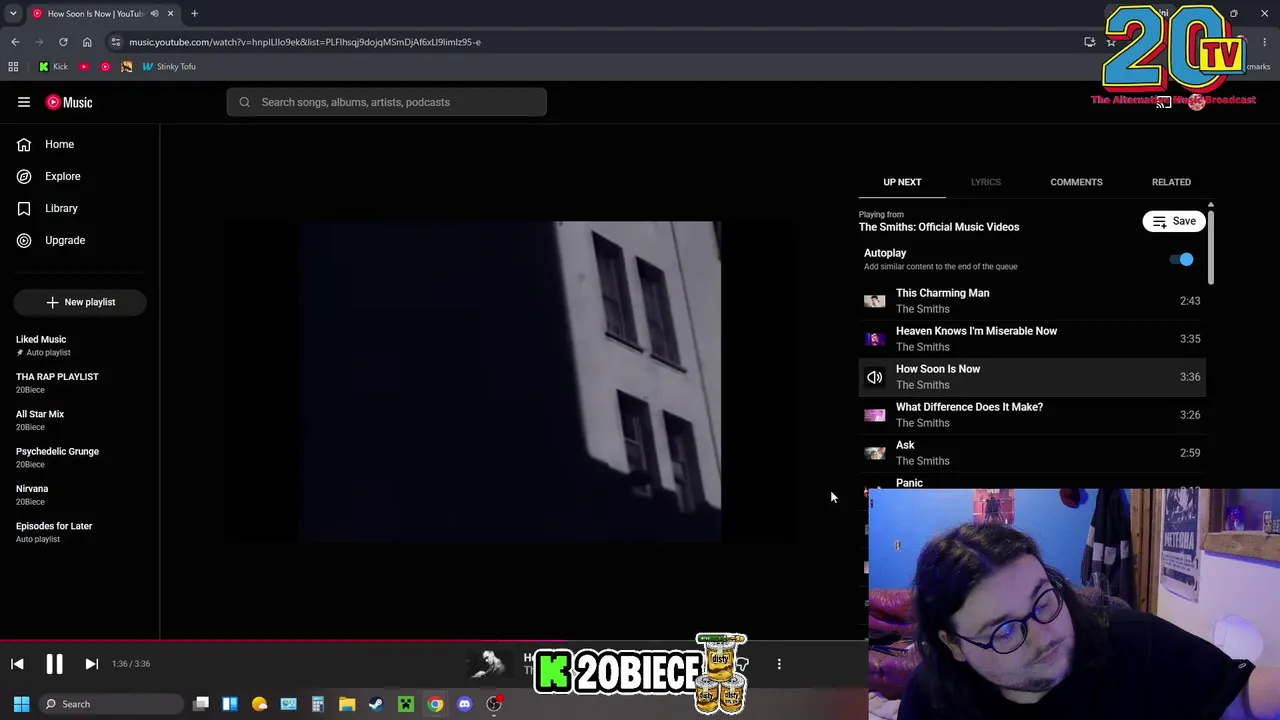Select How Soon Is Now queue row

(1032, 377)
